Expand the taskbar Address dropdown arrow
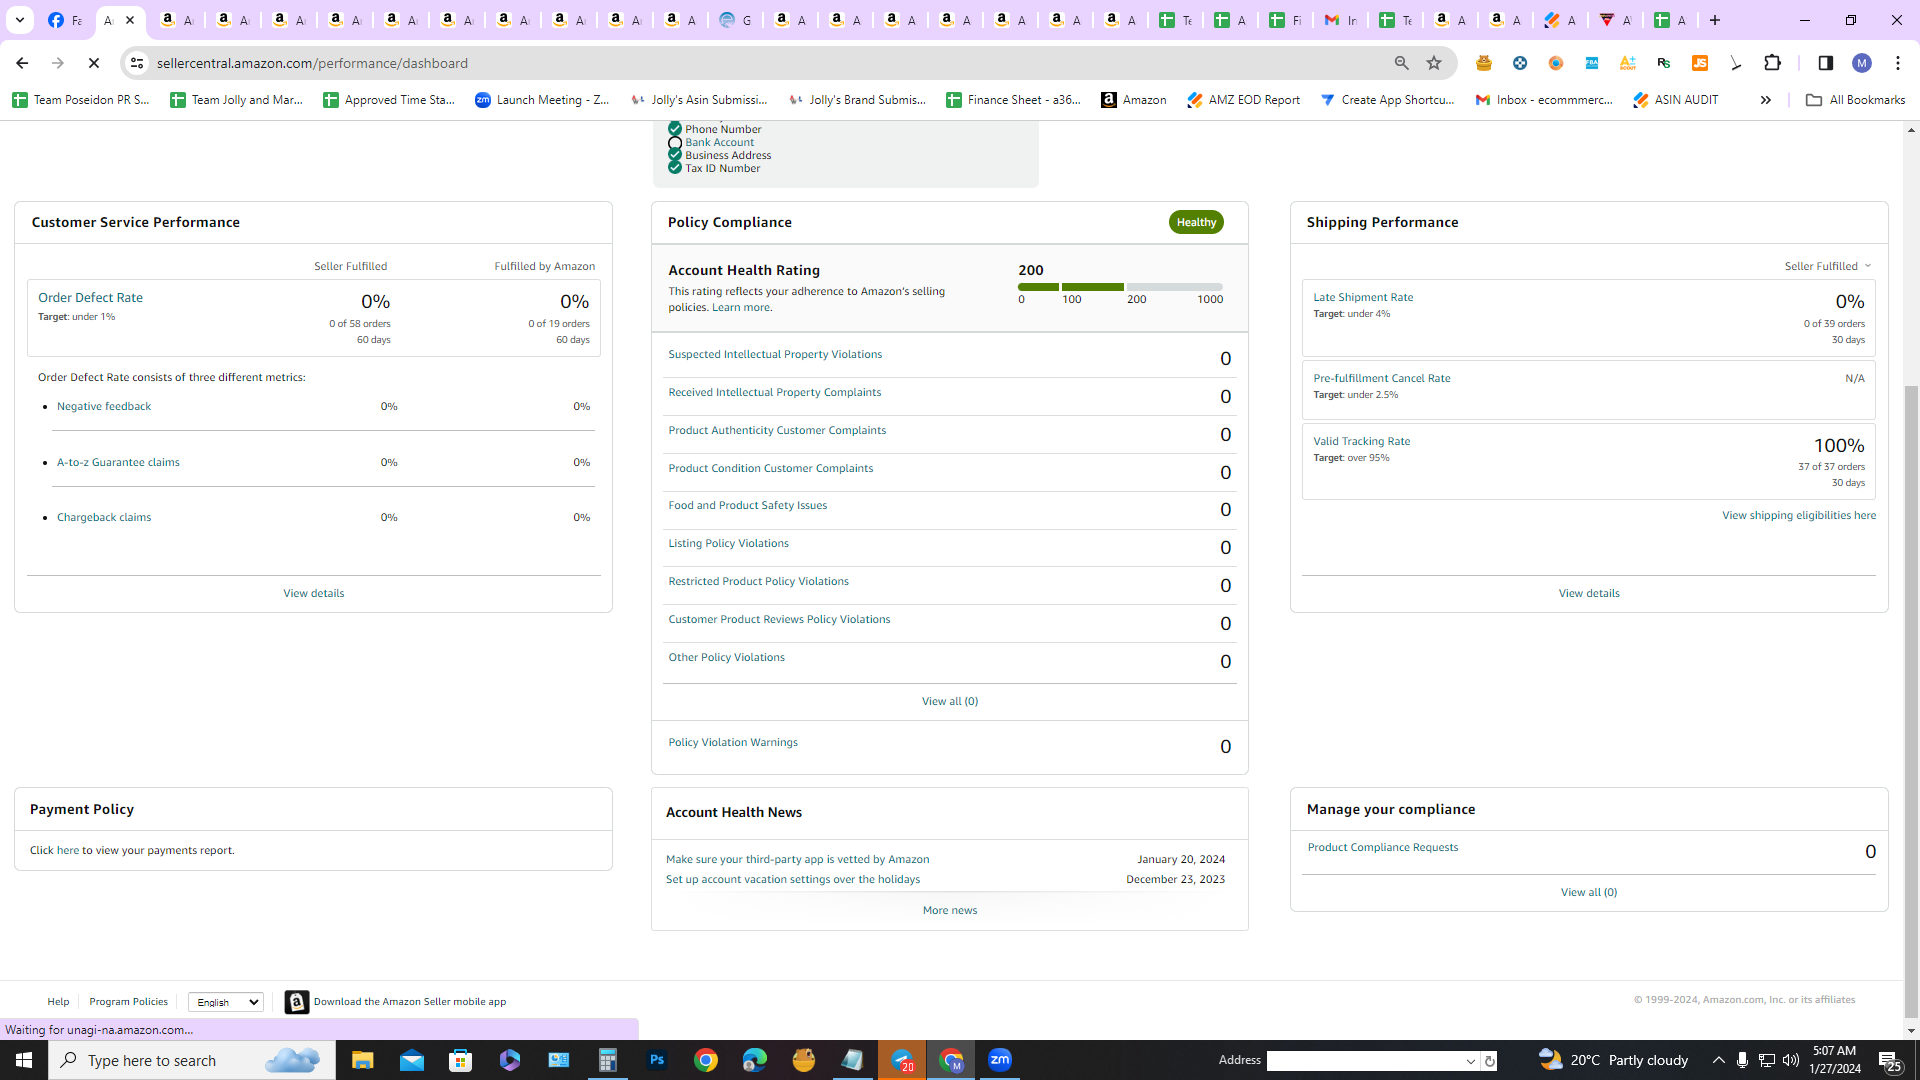This screenshot has width=1920, height=1080. tap(1471, 1061)
